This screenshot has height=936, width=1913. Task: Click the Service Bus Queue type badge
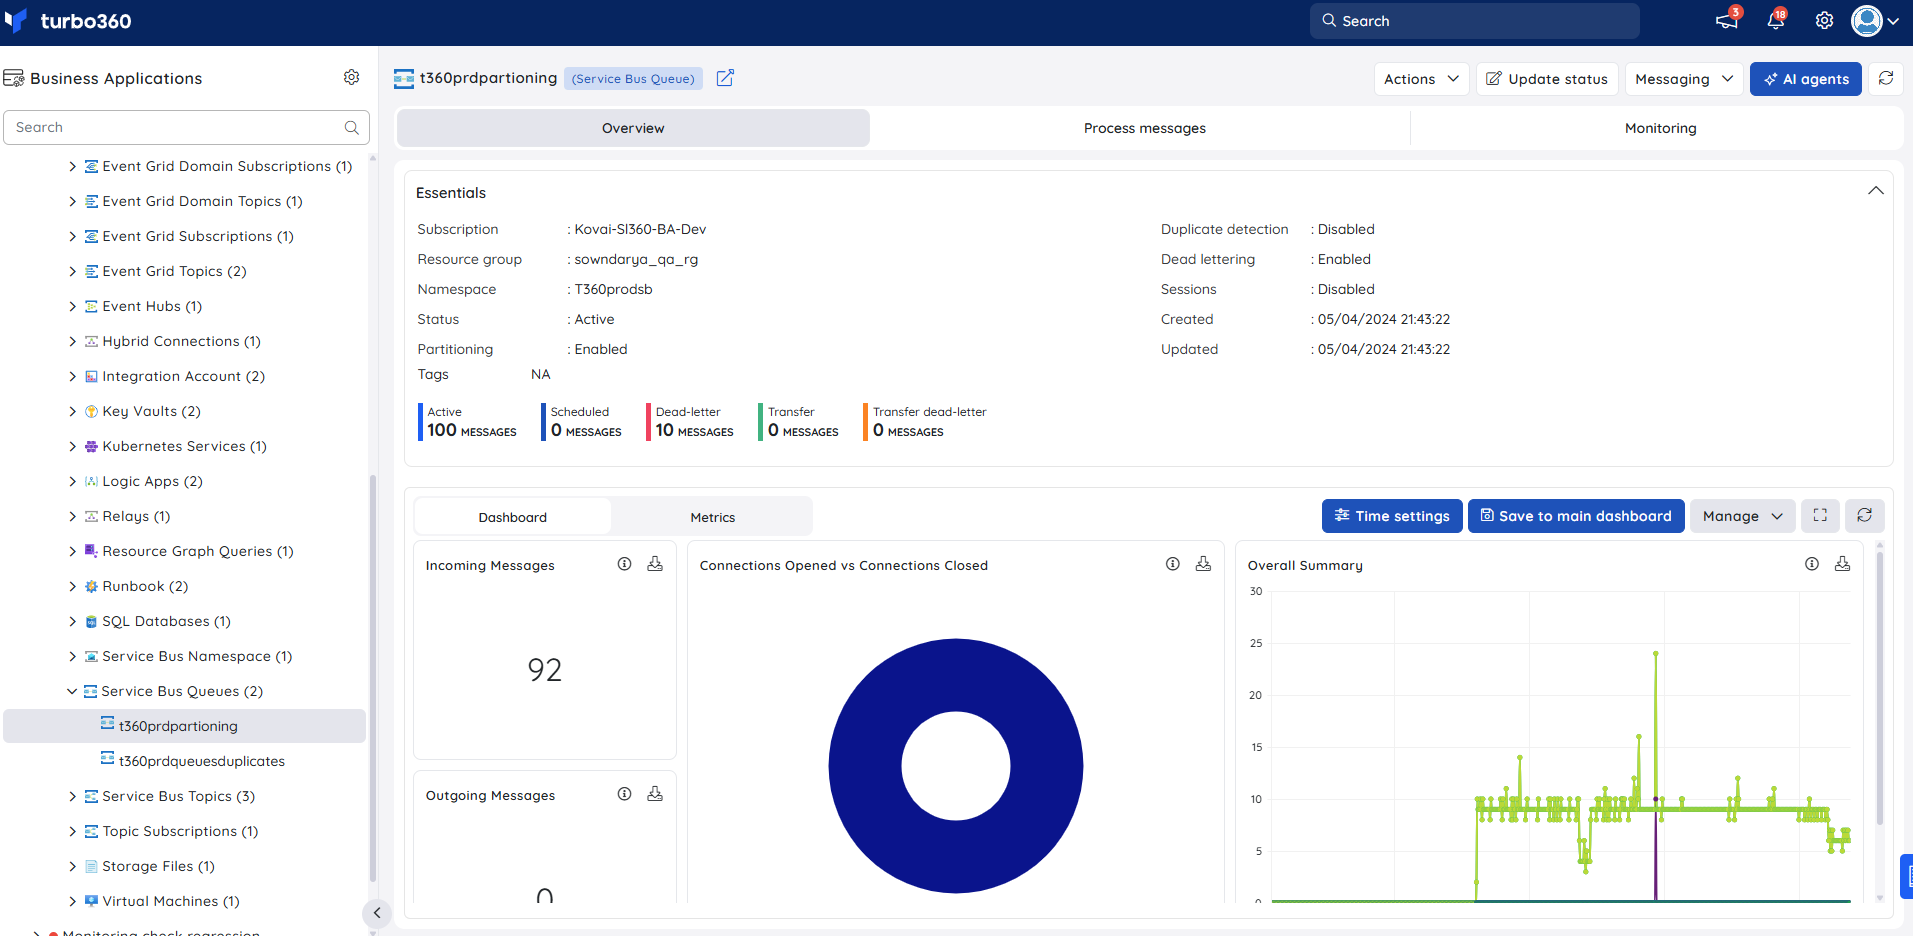point(633,79)
